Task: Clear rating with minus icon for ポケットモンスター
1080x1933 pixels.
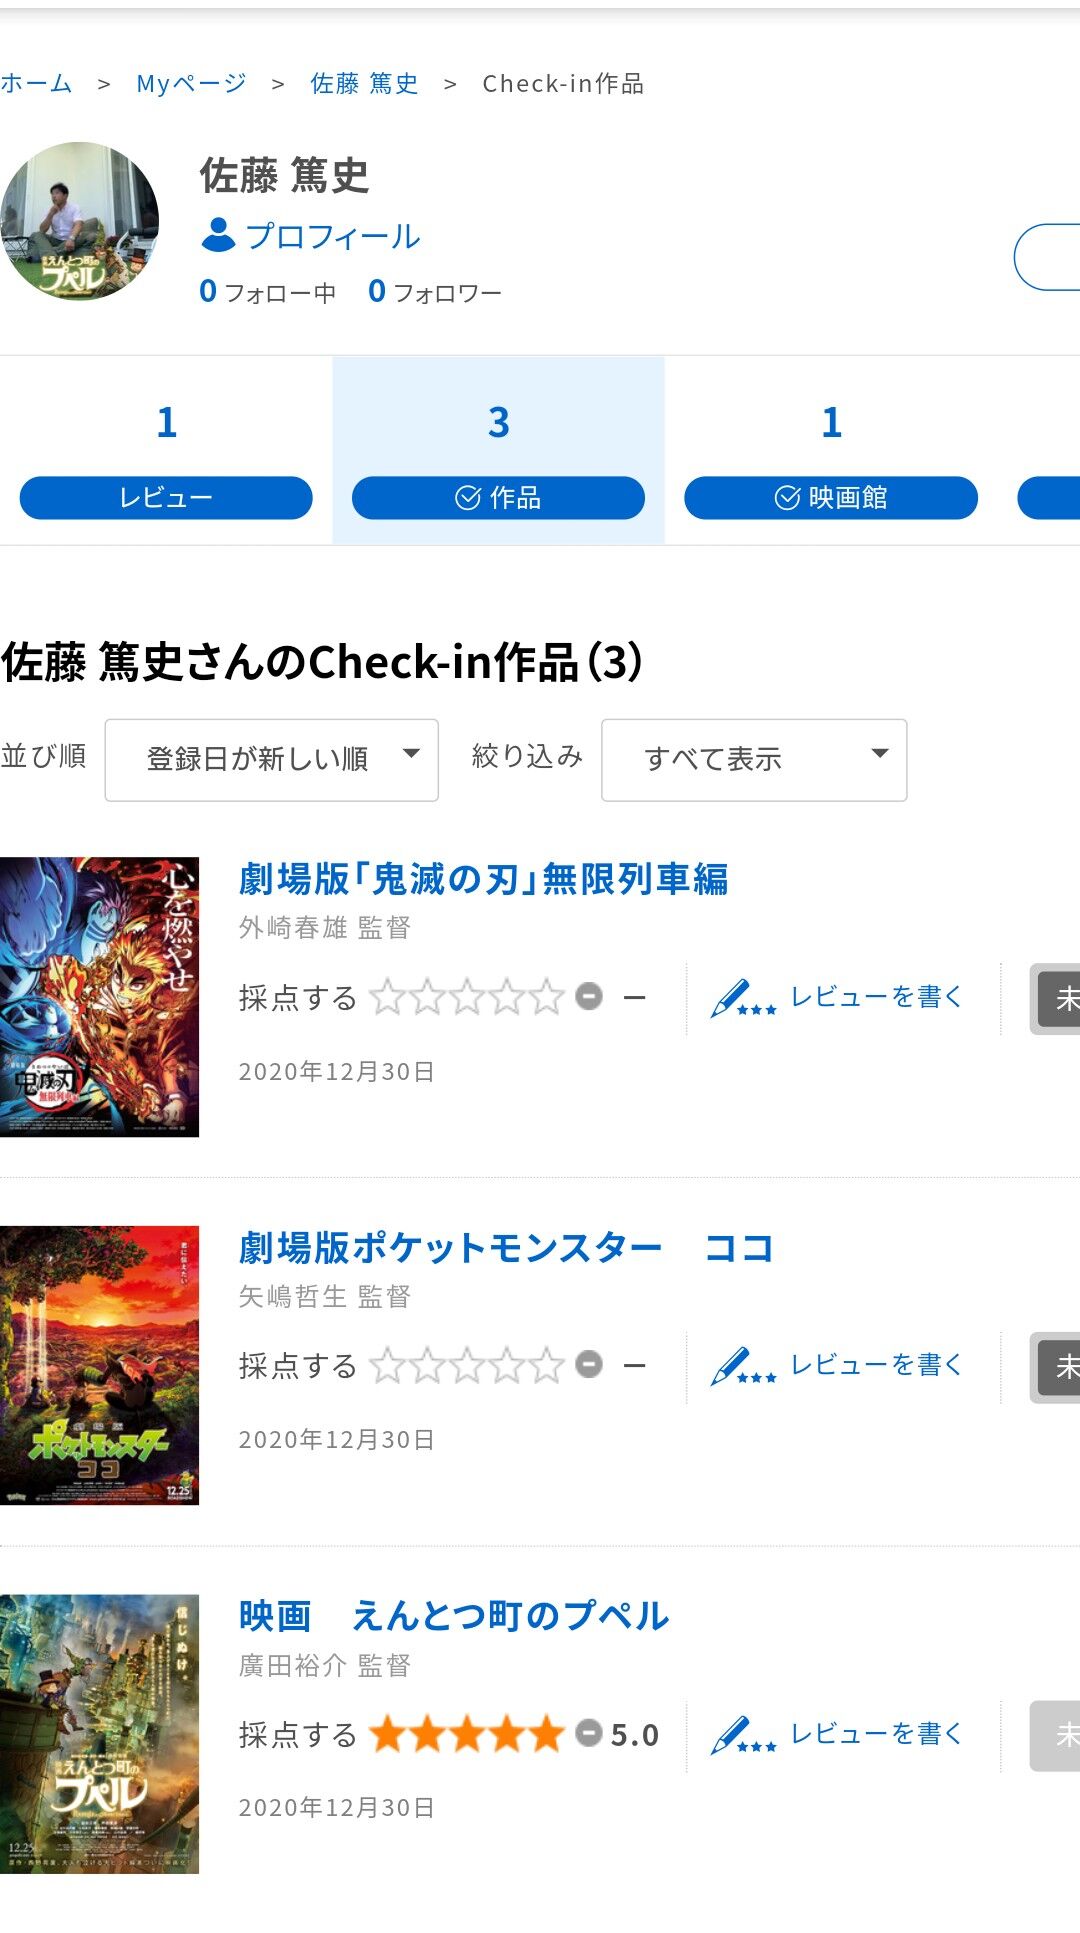Action: tap(589, 1364)
